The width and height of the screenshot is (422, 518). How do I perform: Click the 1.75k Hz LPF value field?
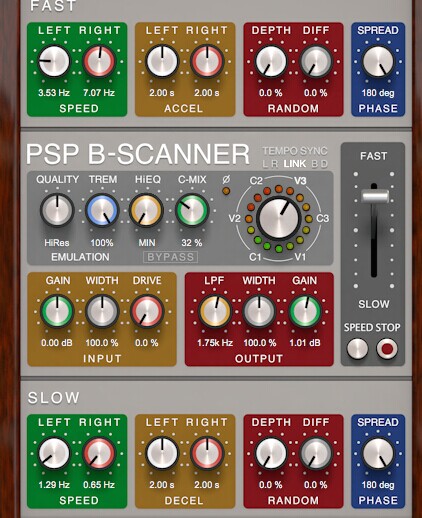(215, 343)
